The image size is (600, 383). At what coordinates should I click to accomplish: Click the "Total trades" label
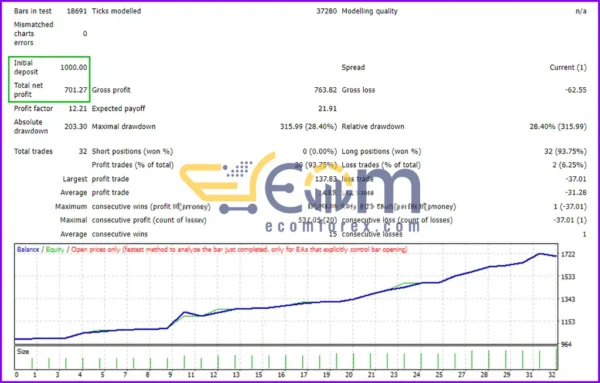tap(33, 151)
